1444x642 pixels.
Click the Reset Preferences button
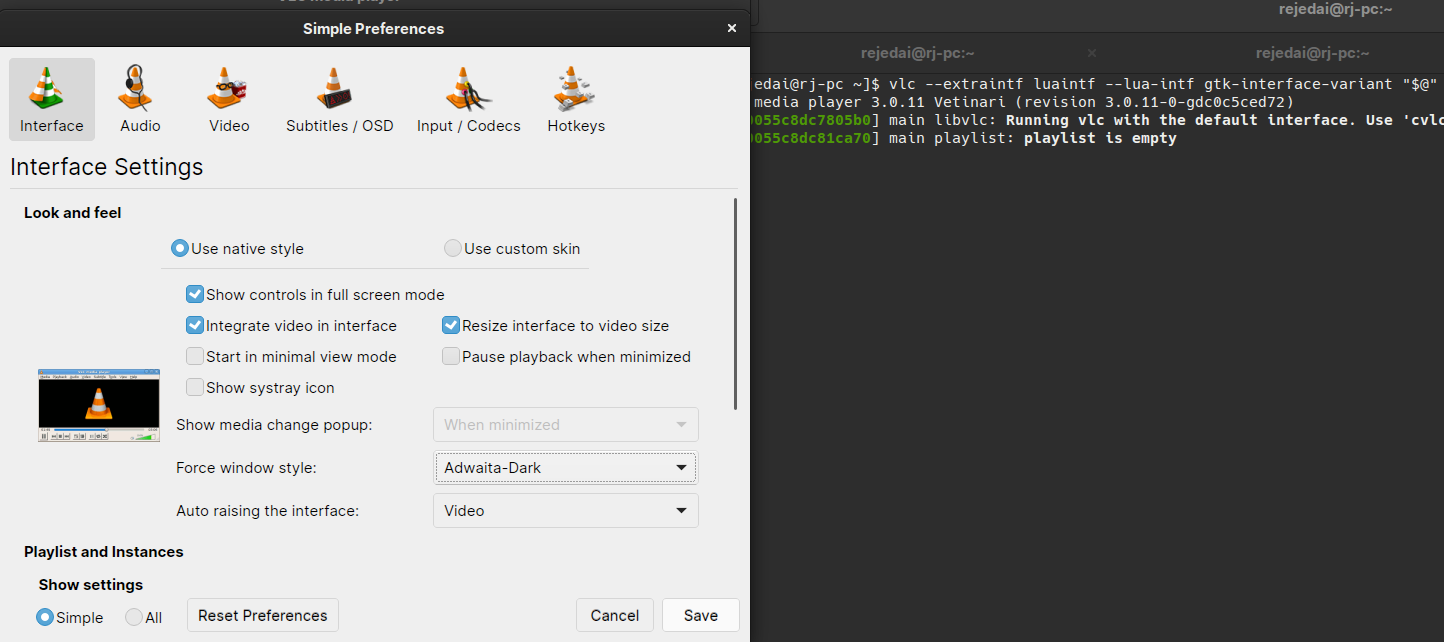pyautogui.click(x=263, y=616)
